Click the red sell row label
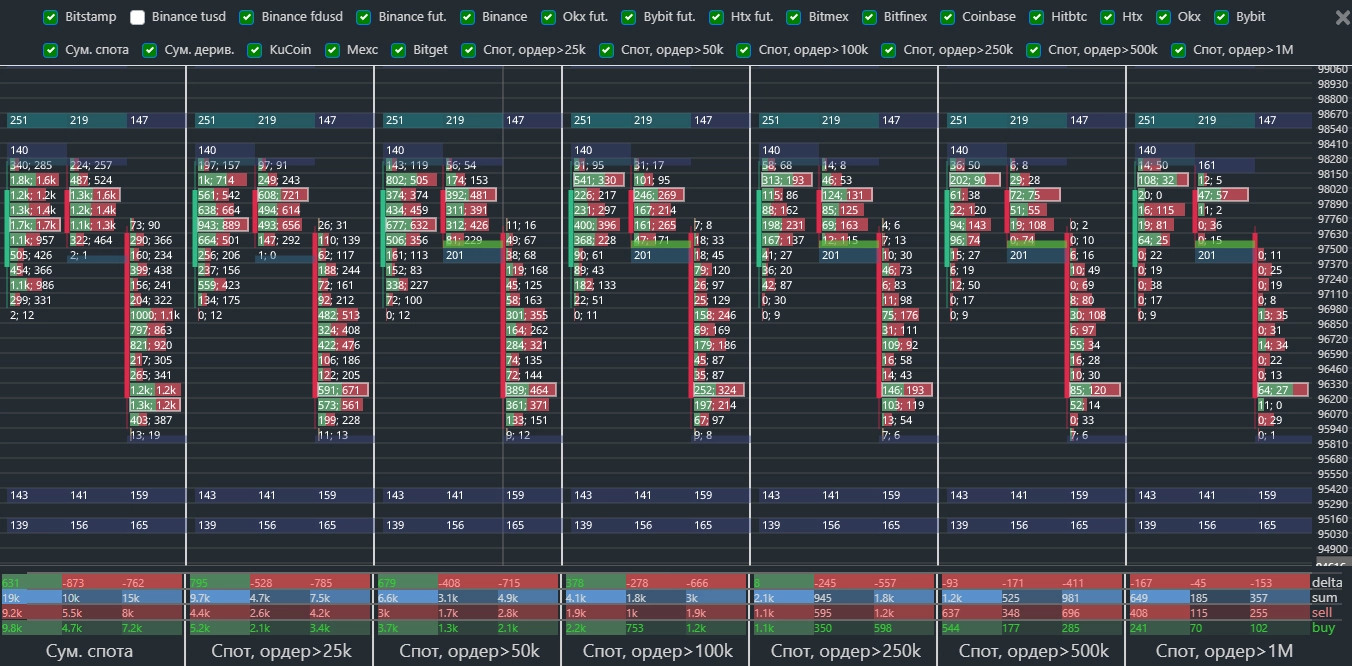The width and height of the screenshot is (1352, 666). point(1322,612)
